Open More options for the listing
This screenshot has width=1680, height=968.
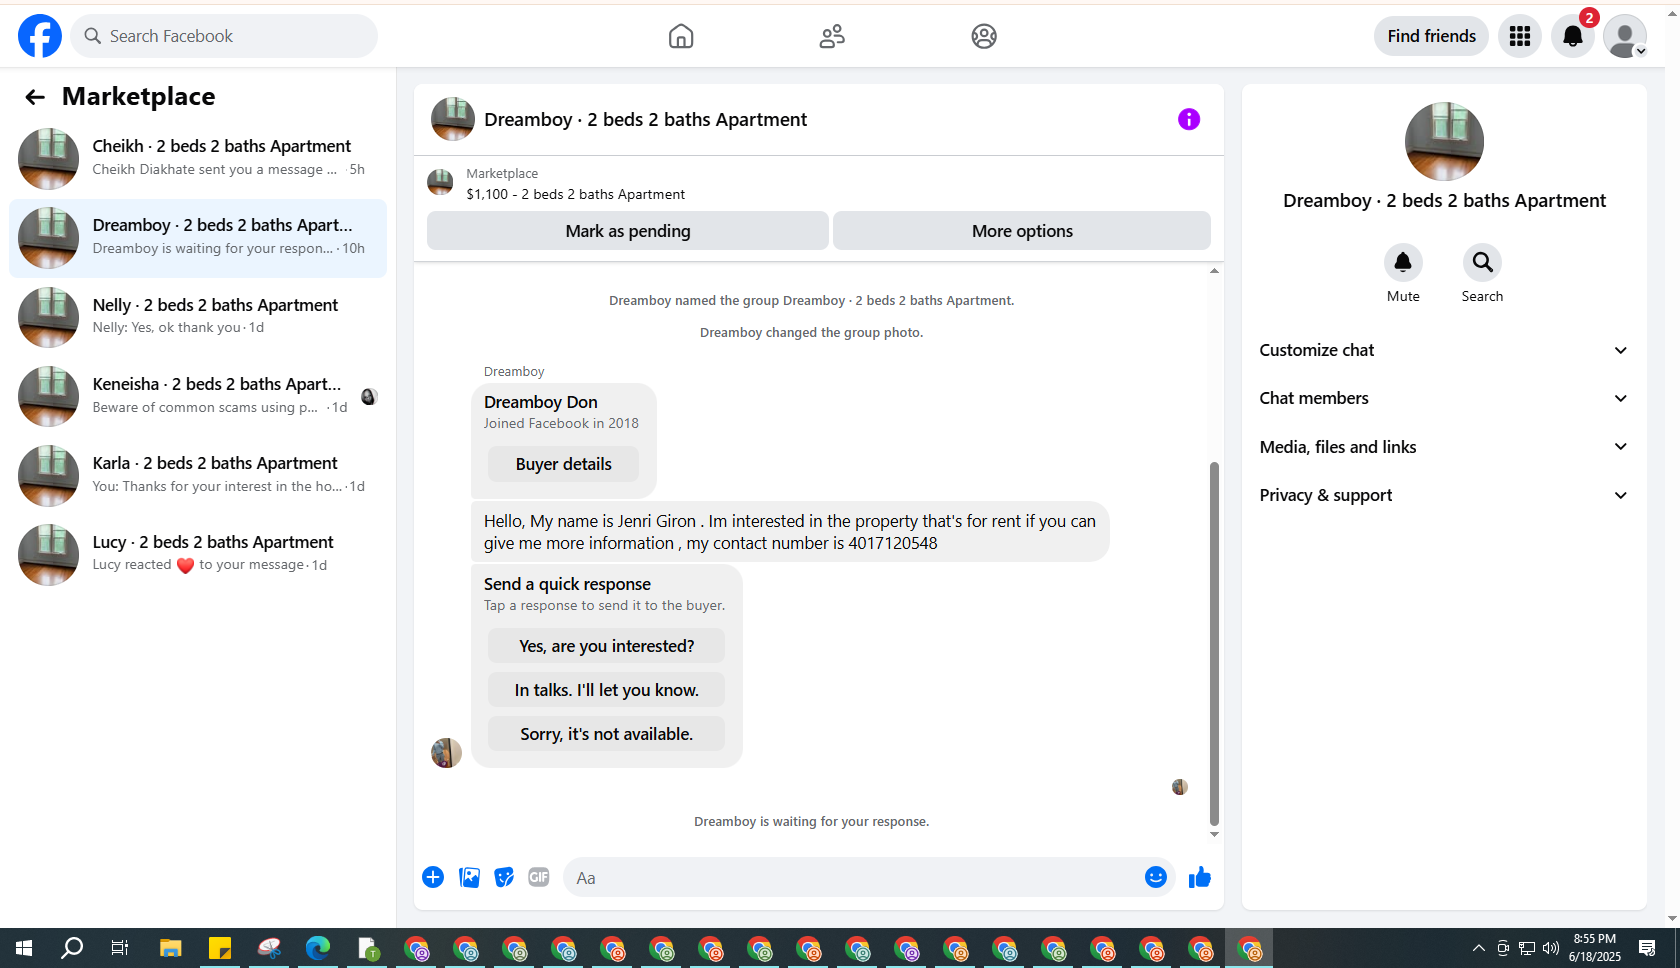pos(1022,231)
